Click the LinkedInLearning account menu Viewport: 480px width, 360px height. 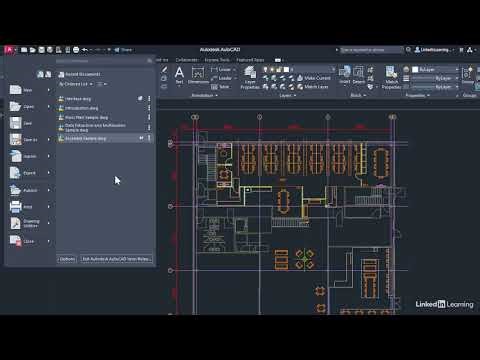pyautogui.click(x=434, y=50)
